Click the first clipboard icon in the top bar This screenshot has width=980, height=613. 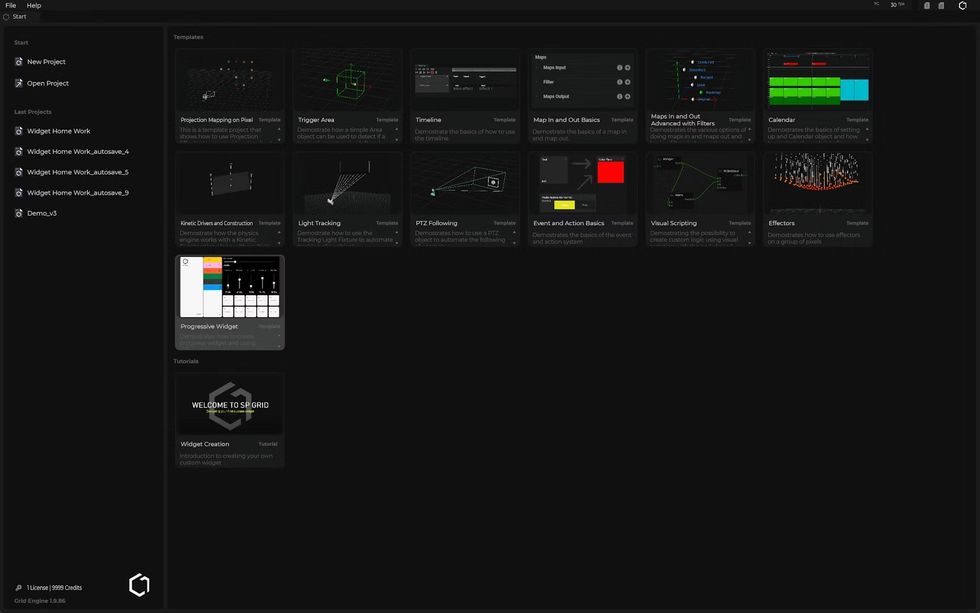(x=926, y=5)
